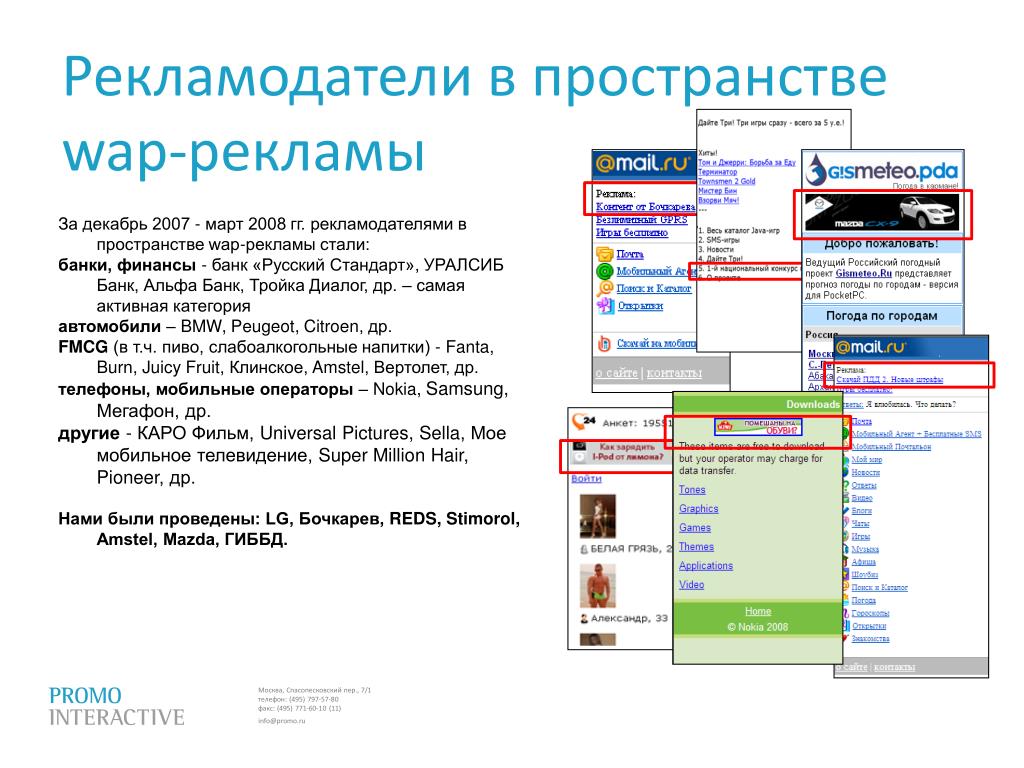Click the Promo Interactive logo
Screen dimensions: 1024x768
point(117,706)
